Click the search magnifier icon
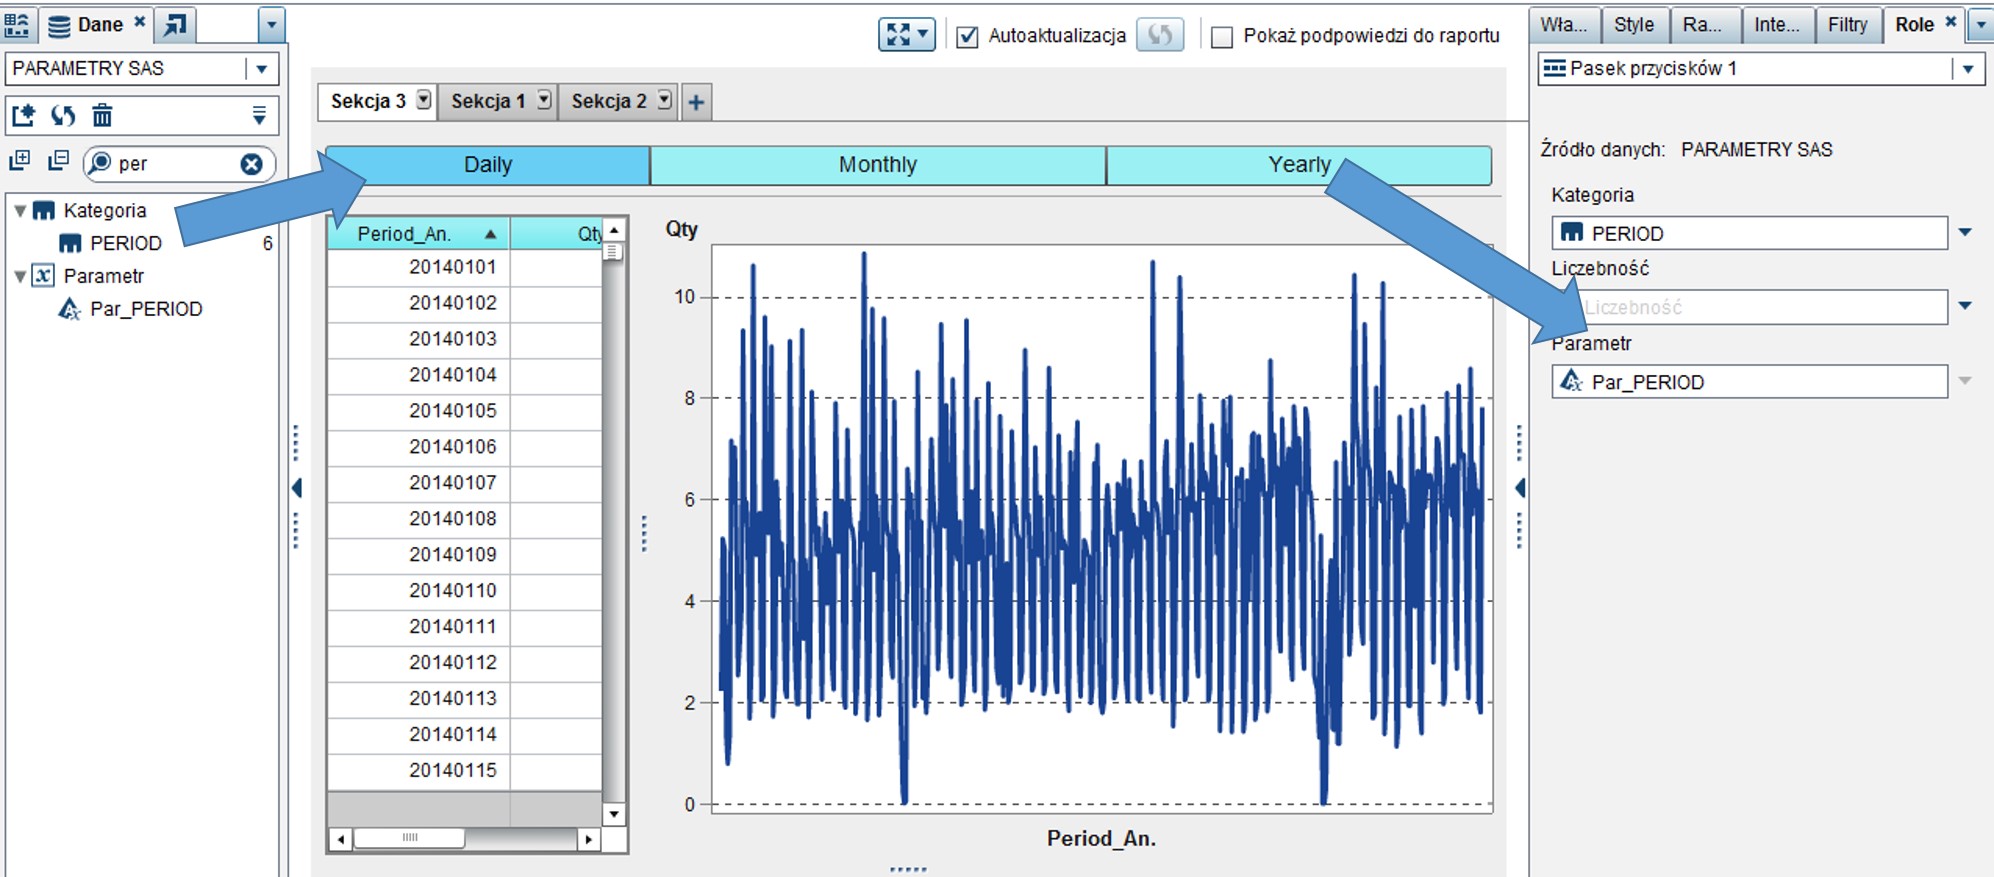 pos(99,163)
